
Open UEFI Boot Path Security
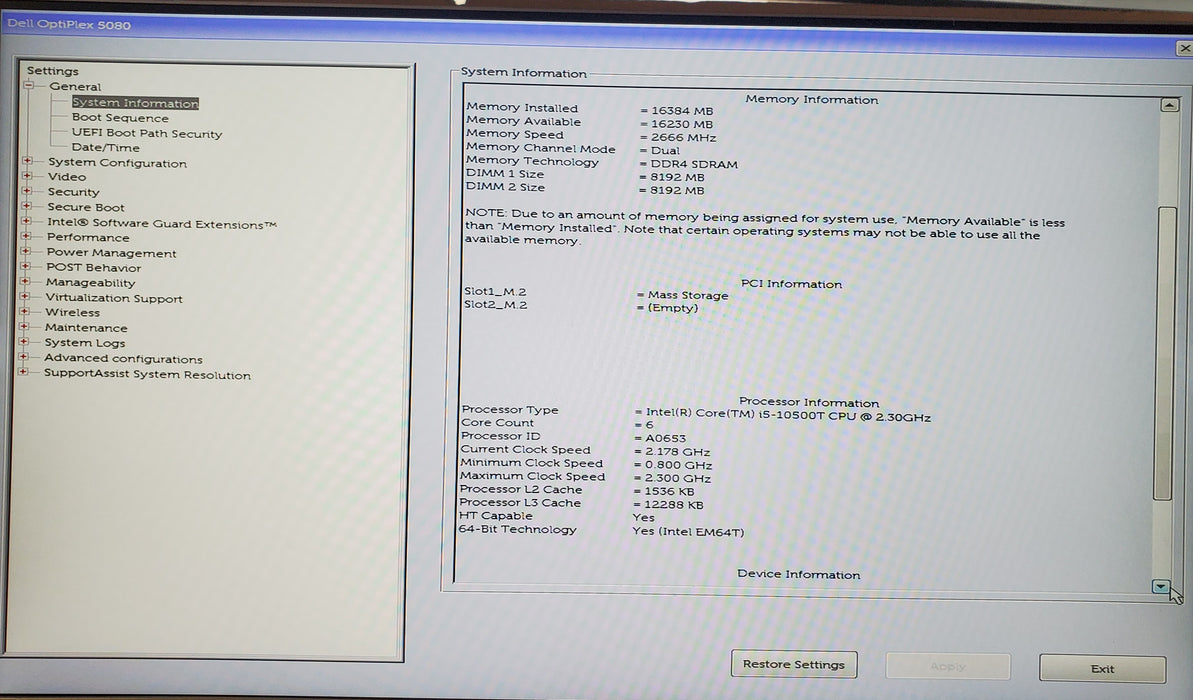pos(147,133)
